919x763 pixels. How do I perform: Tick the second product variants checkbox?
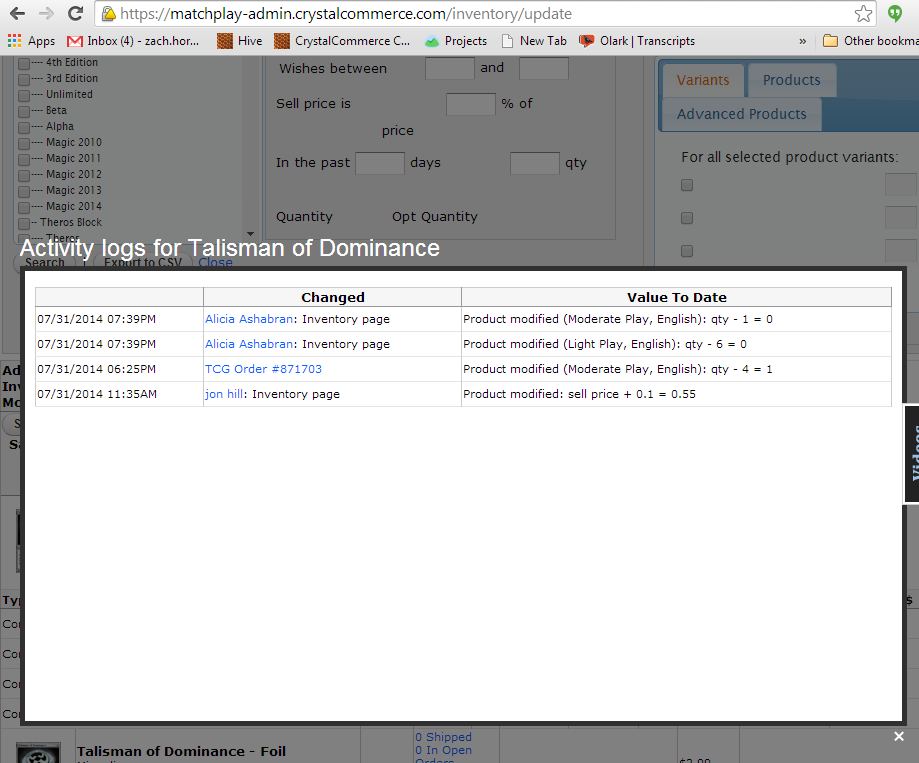pyautogui.click(x=687, y=218)
